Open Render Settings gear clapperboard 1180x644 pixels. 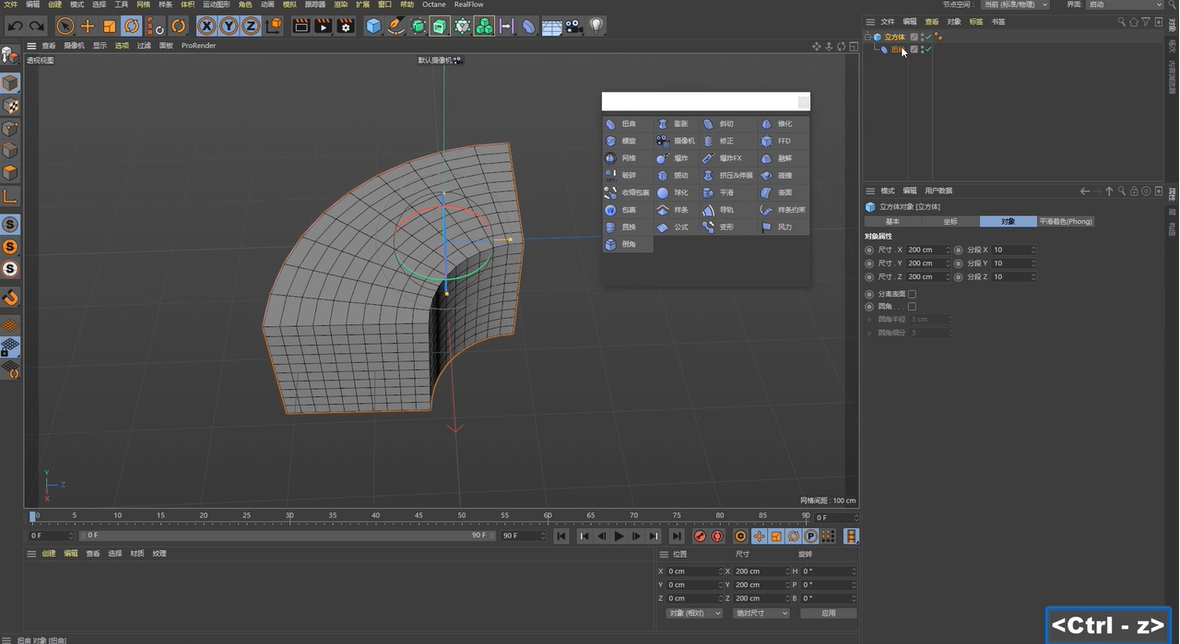coord(345,26)
